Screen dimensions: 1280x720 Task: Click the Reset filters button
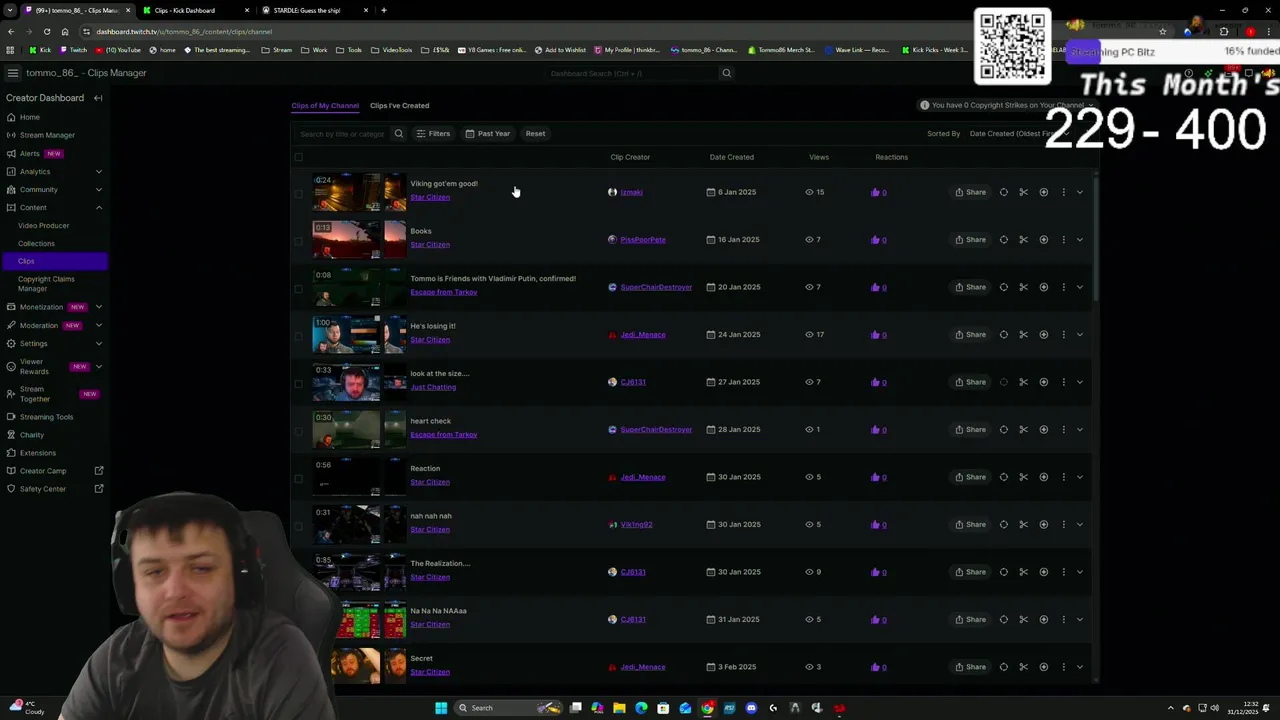[535, 133]
